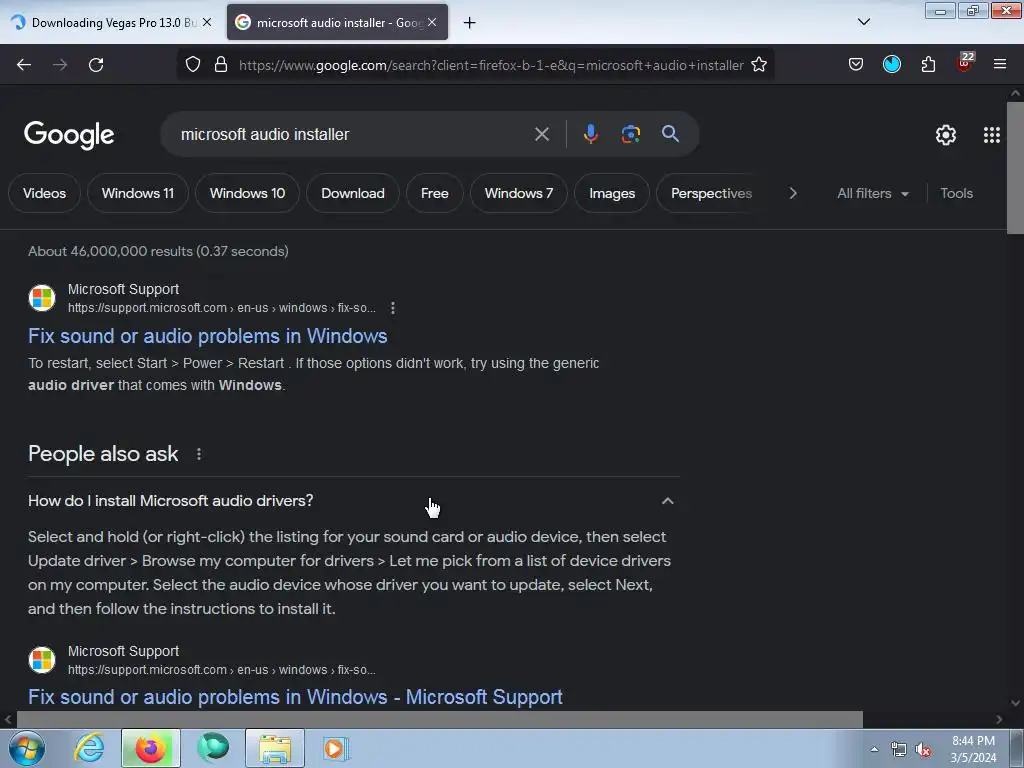
Task: Open Google quick settings gear
Action: pos(946,135)
